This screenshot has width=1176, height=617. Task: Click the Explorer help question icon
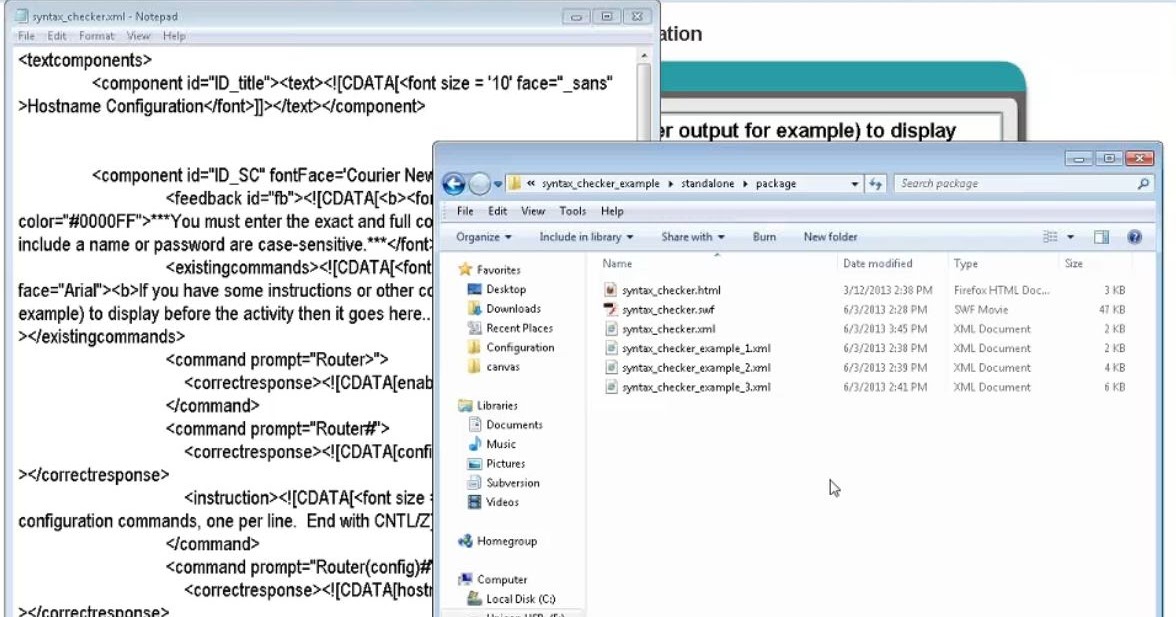pyautogui.click(x=1135, y=237)
